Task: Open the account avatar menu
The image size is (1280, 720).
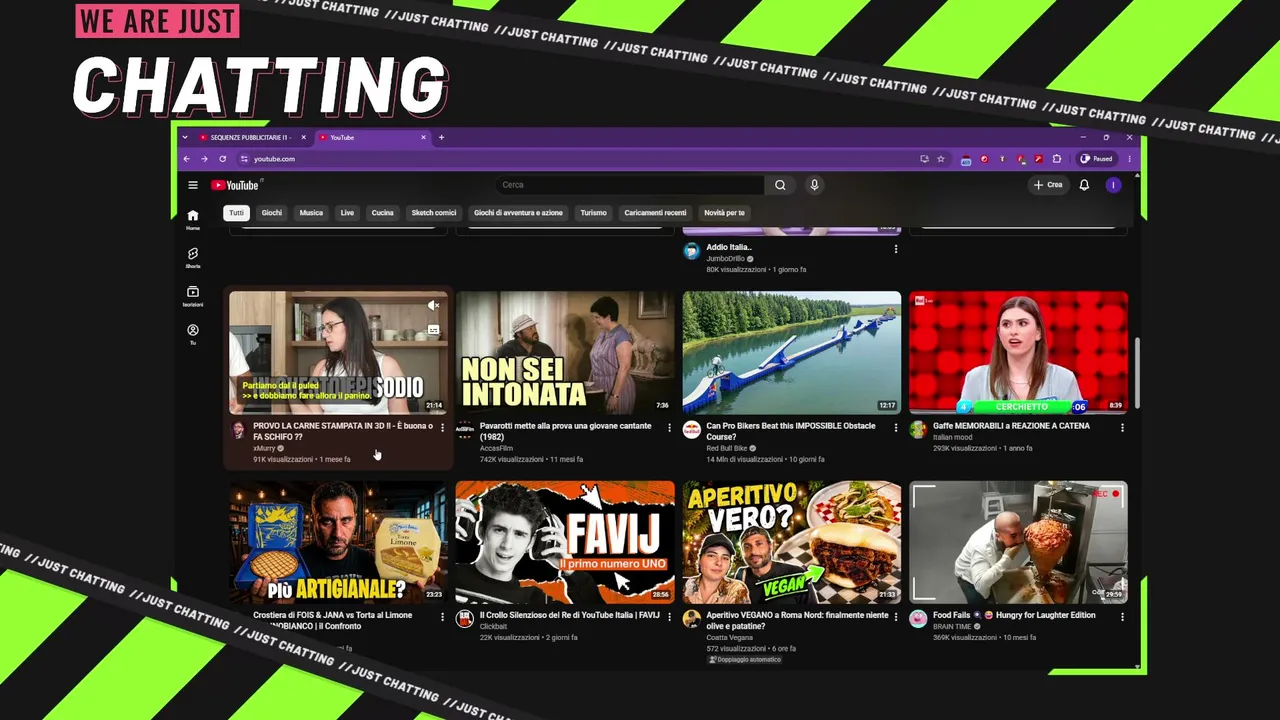Action: pos(1113,185)
